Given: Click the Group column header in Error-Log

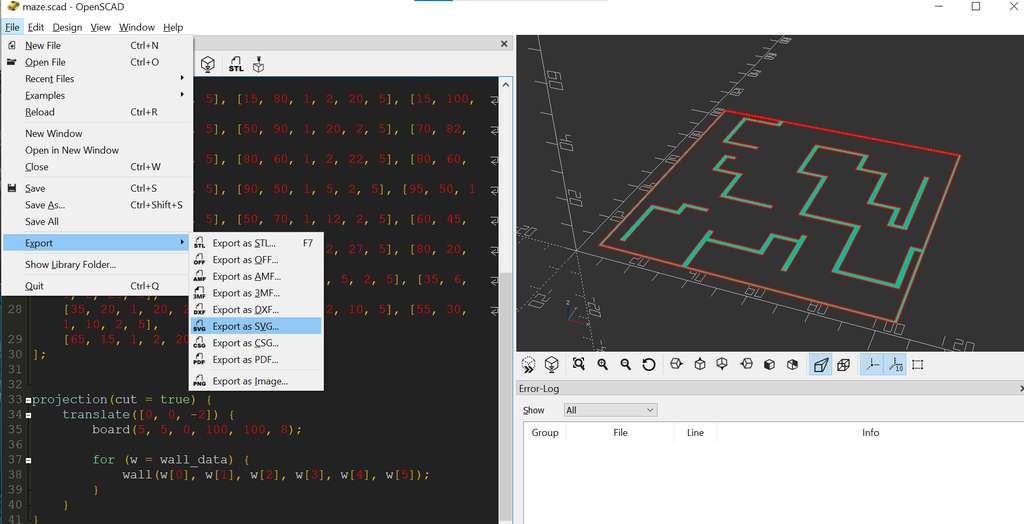Looking at the screenshot, I should coord(545,433).
